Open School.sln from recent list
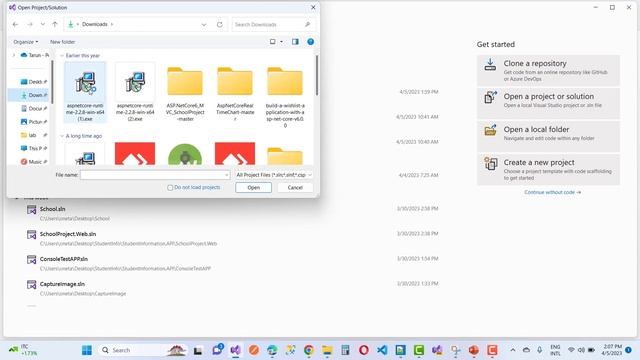 click(x=233, y=213)
